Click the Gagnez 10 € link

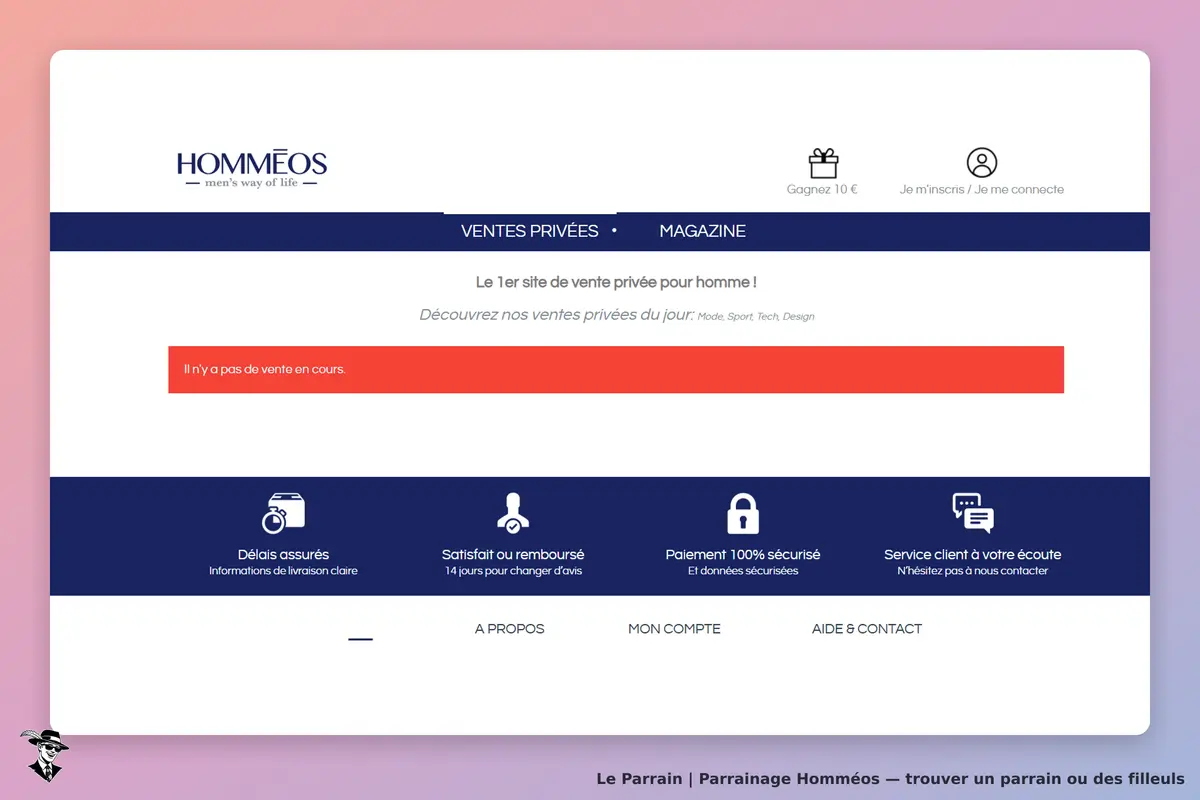tap(822, 189)
